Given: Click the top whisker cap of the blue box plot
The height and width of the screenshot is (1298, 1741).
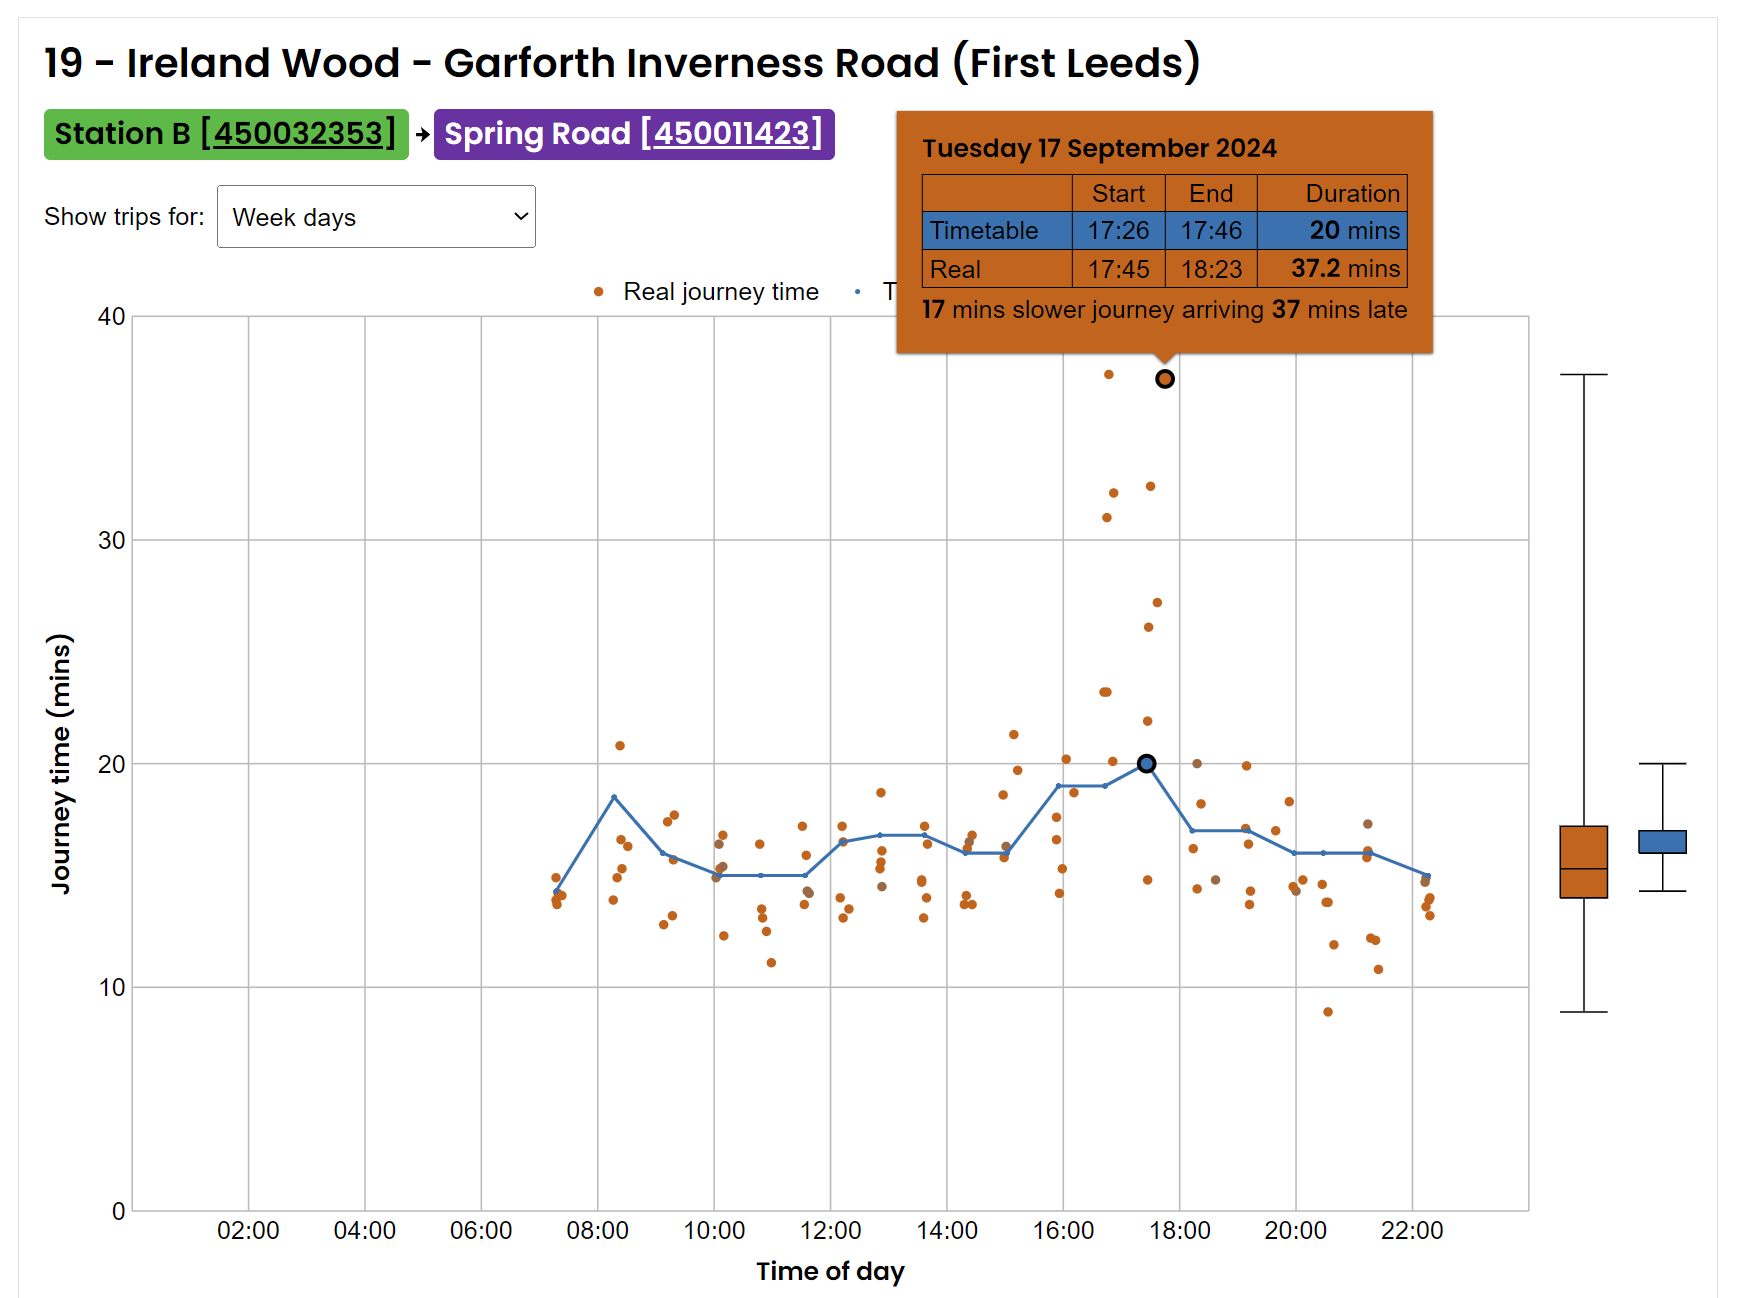Looking at the screenshot, I should (1662, 764).
